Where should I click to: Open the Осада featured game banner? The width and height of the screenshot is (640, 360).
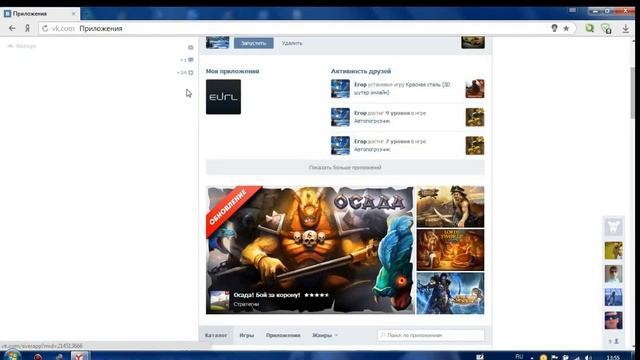(x=310, y=250)
